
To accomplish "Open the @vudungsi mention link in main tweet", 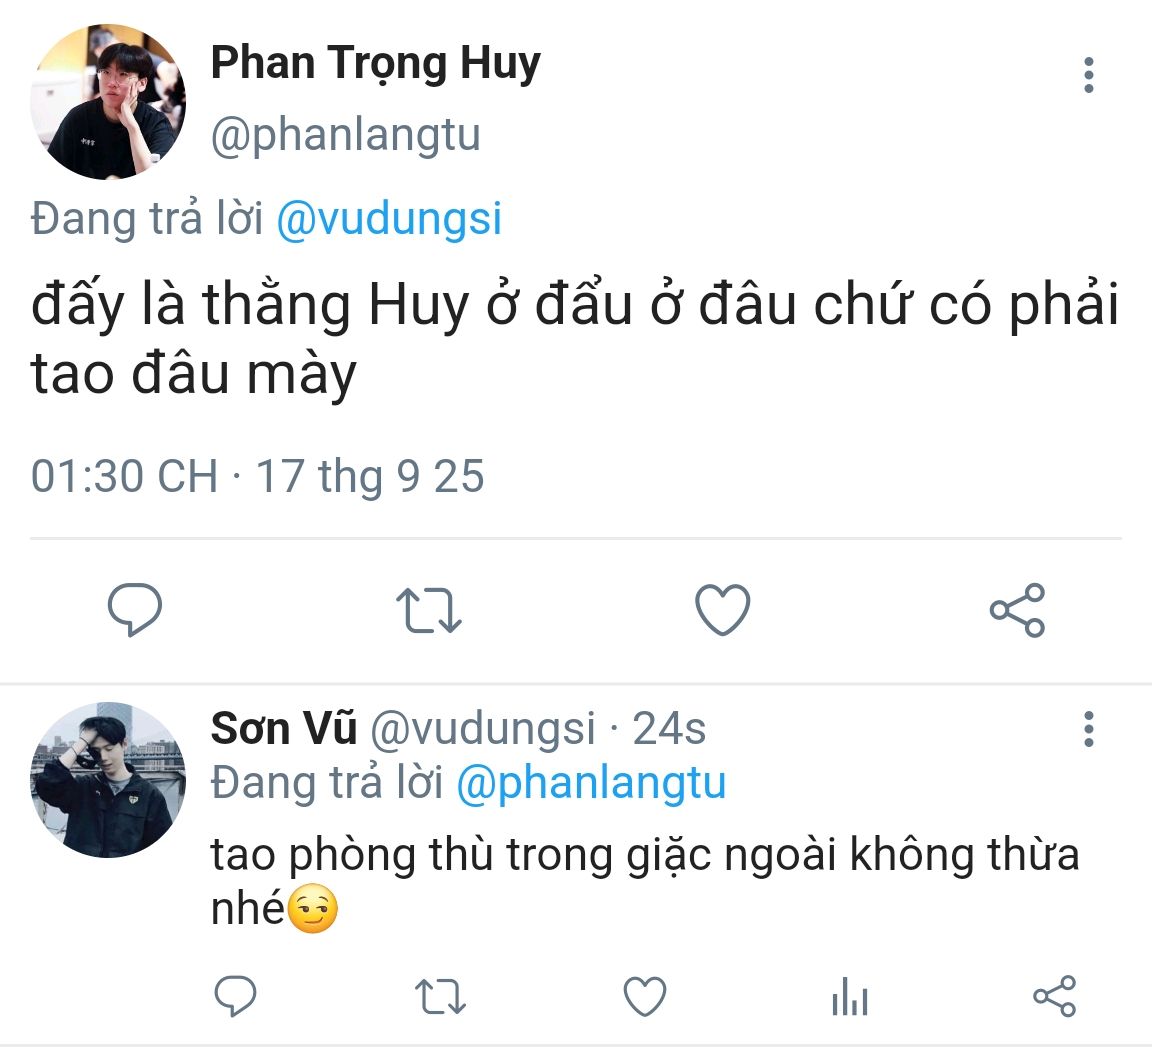I will pyautogui.click(x=388, y=219).
